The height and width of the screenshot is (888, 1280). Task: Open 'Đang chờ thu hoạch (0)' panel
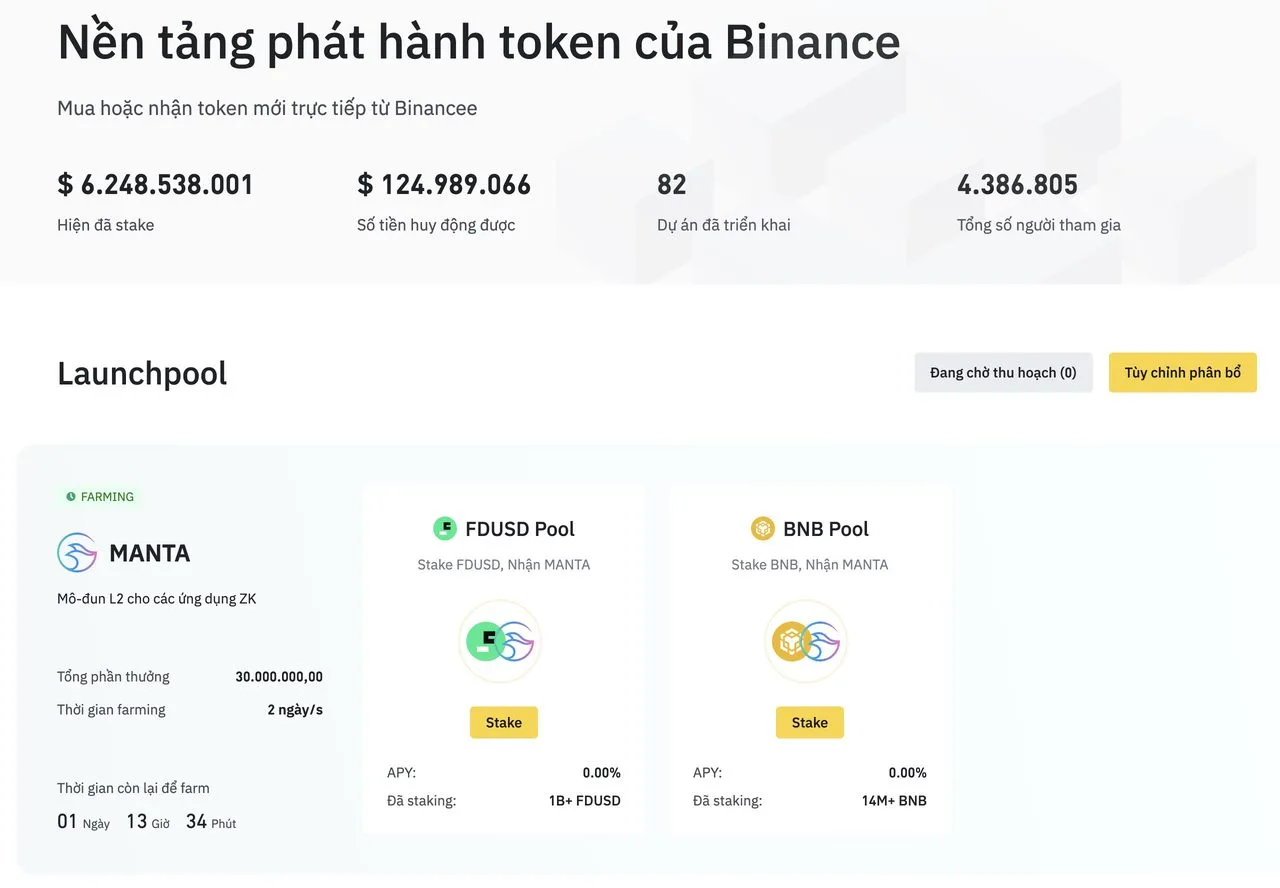click(x=1003, y=371)
